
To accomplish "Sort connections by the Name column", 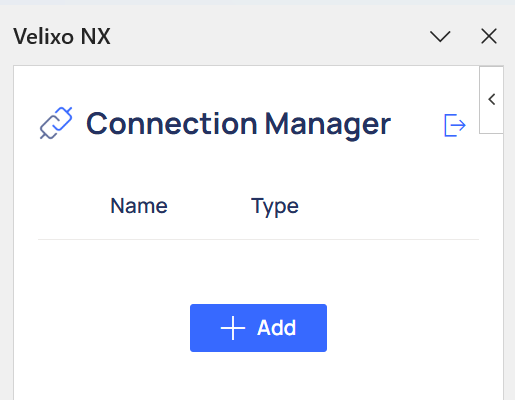I will coord(139,206).
